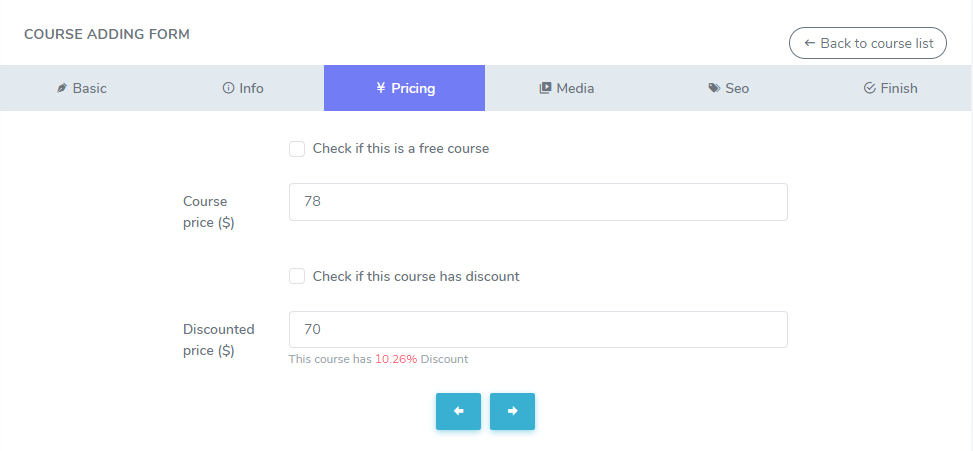
Task: Open the Seo tab label
Action: (x=737, y=88)
